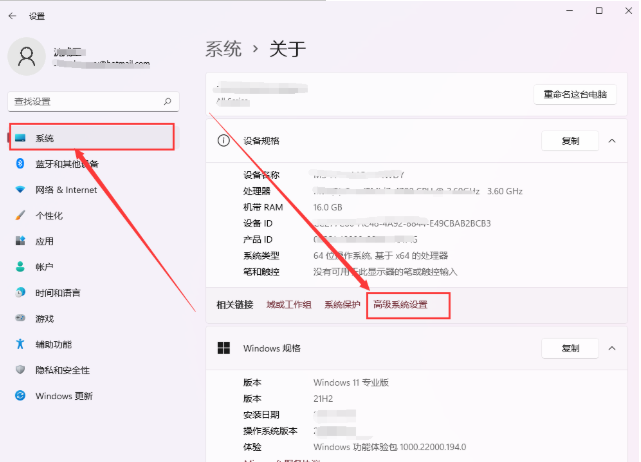Click the Find a setting search box
This screenshot has height=462, width=641.
85,101
